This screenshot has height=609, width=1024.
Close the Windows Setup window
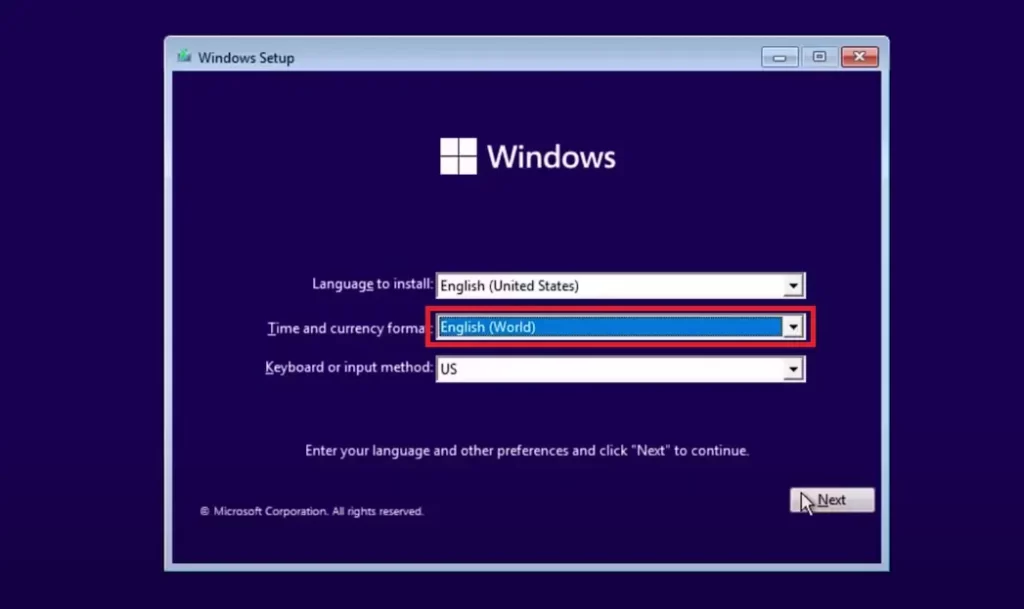coord(859,57)
